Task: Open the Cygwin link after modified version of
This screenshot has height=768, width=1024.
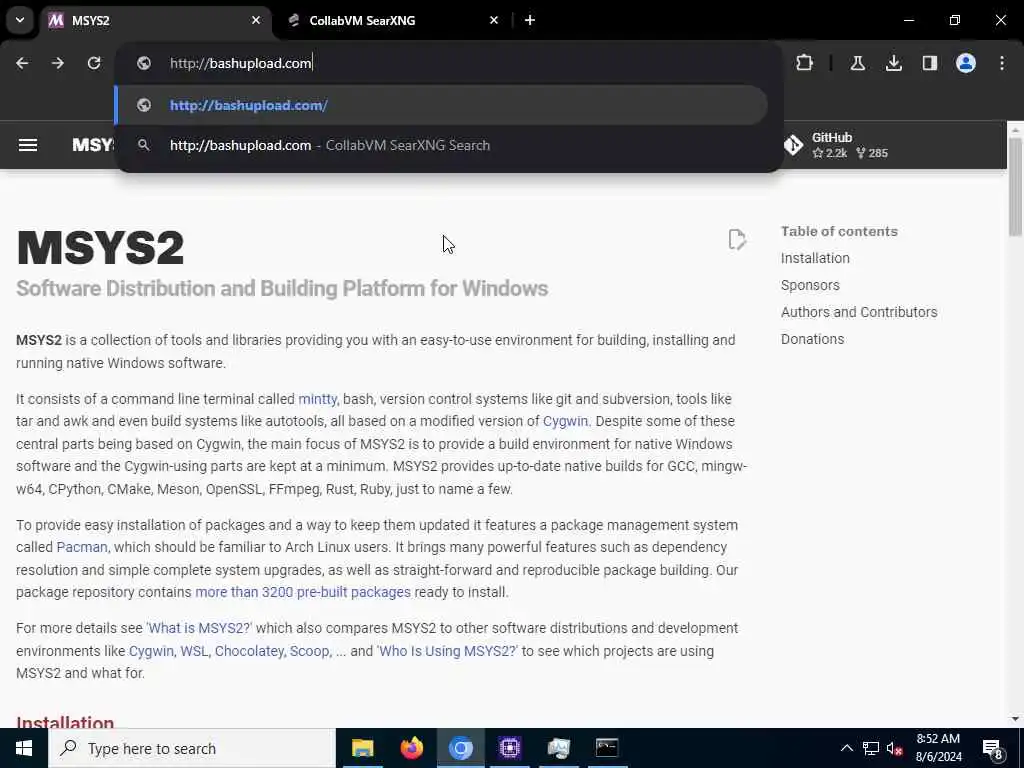Action: (566, 421)
